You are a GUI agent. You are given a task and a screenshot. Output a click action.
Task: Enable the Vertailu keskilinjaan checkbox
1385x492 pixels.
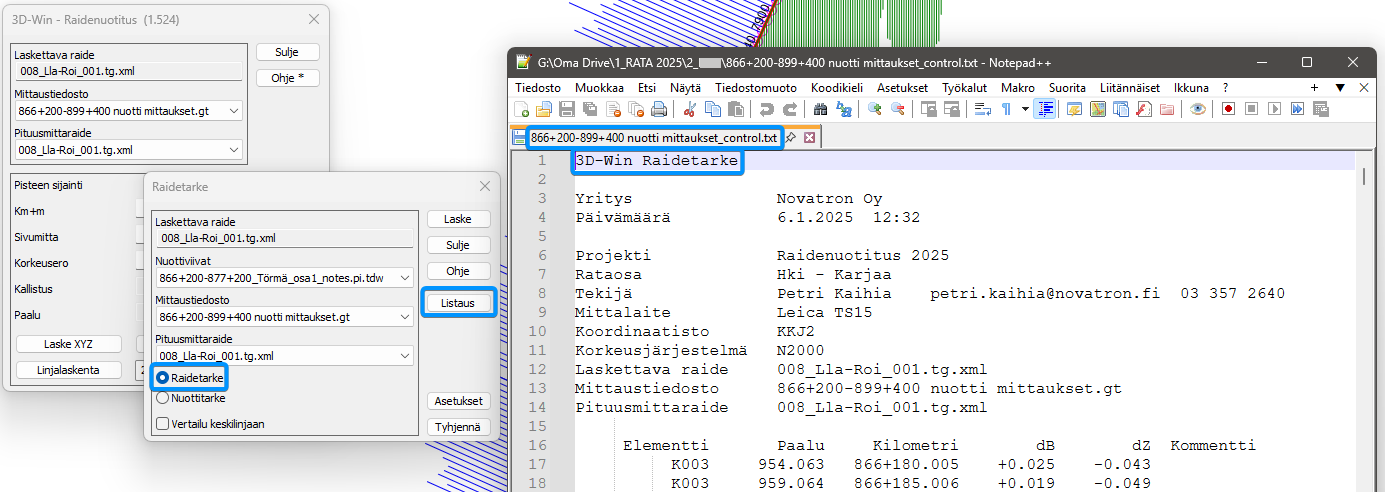163,424
